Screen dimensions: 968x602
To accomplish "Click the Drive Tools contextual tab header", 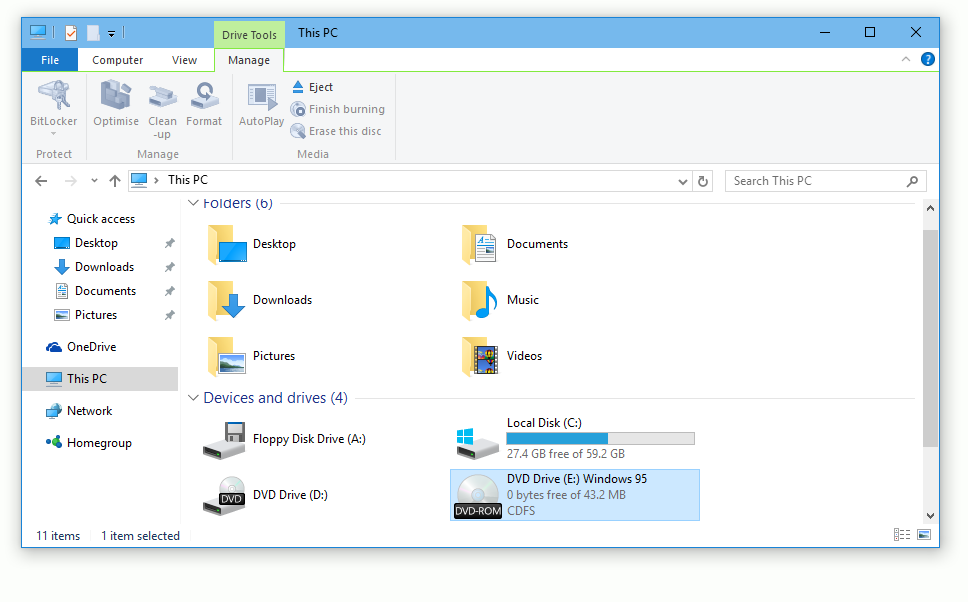I will (249, 35).
